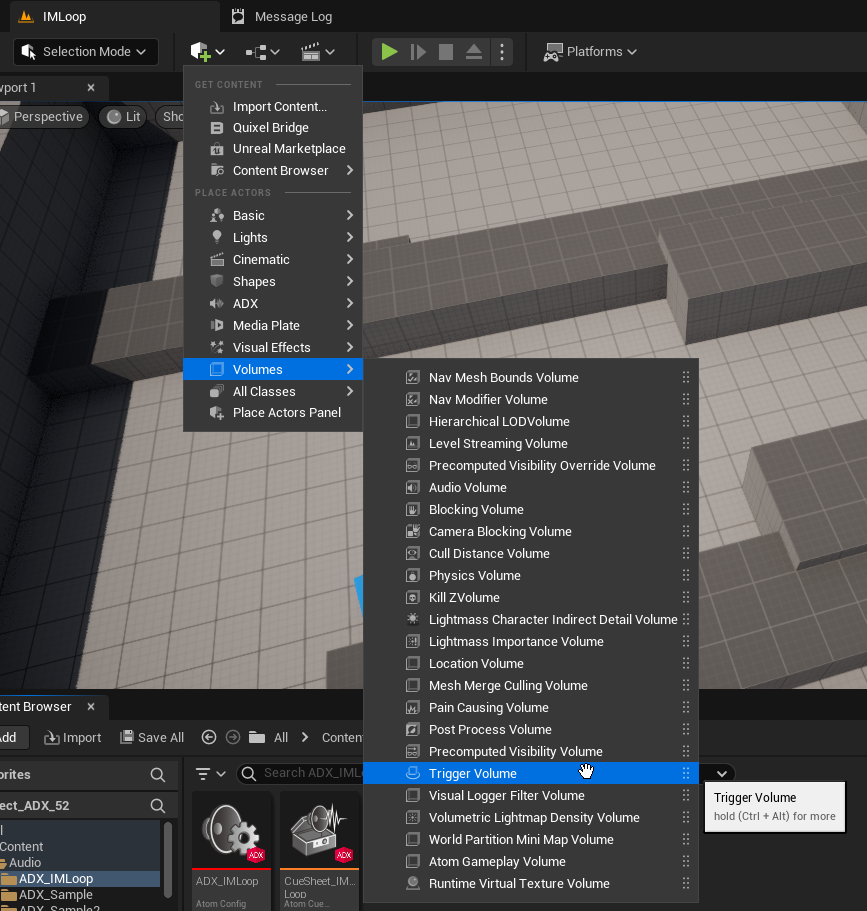Select the ADX_IMLoop Atom Config asset
This screenshot has width=867, height=911.
tap(232, 849)
